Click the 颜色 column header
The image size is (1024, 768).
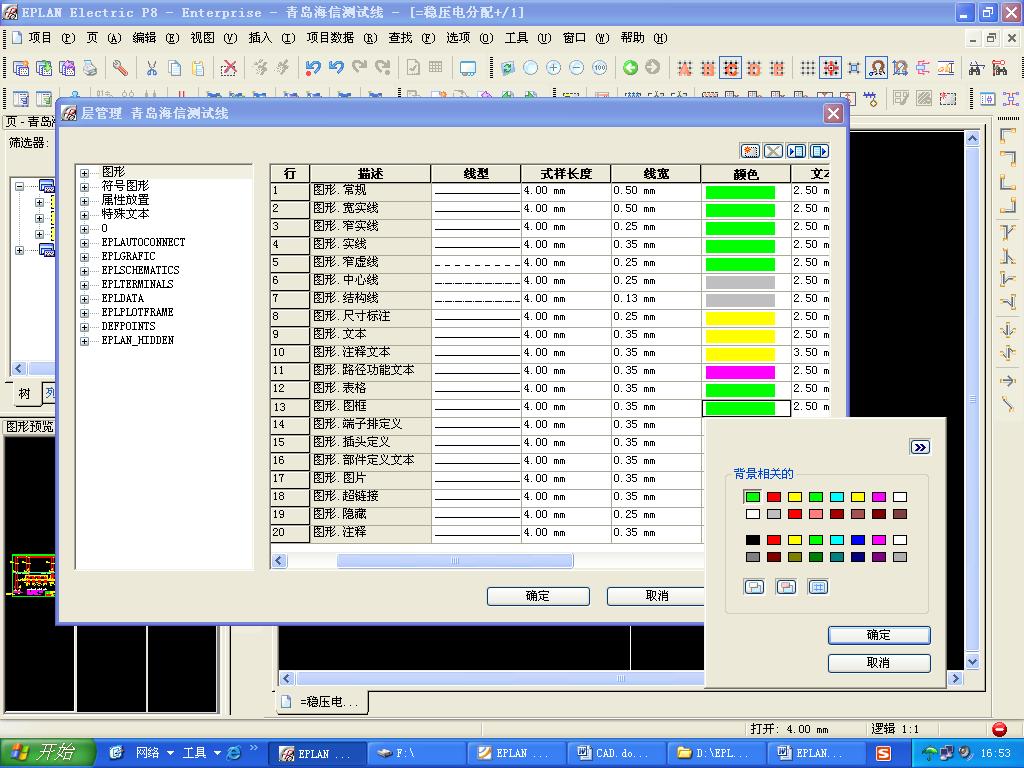tap(745, 174)
